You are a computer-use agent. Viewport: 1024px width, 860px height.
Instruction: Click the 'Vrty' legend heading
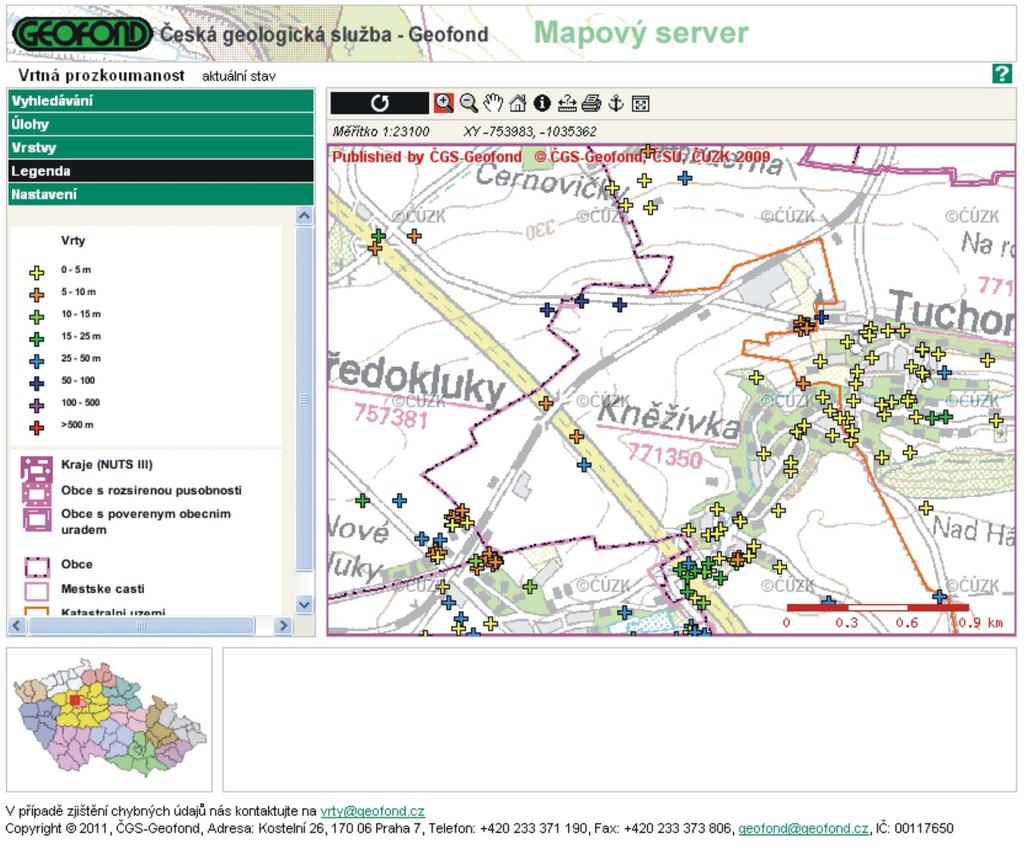[x=73, y=240]
